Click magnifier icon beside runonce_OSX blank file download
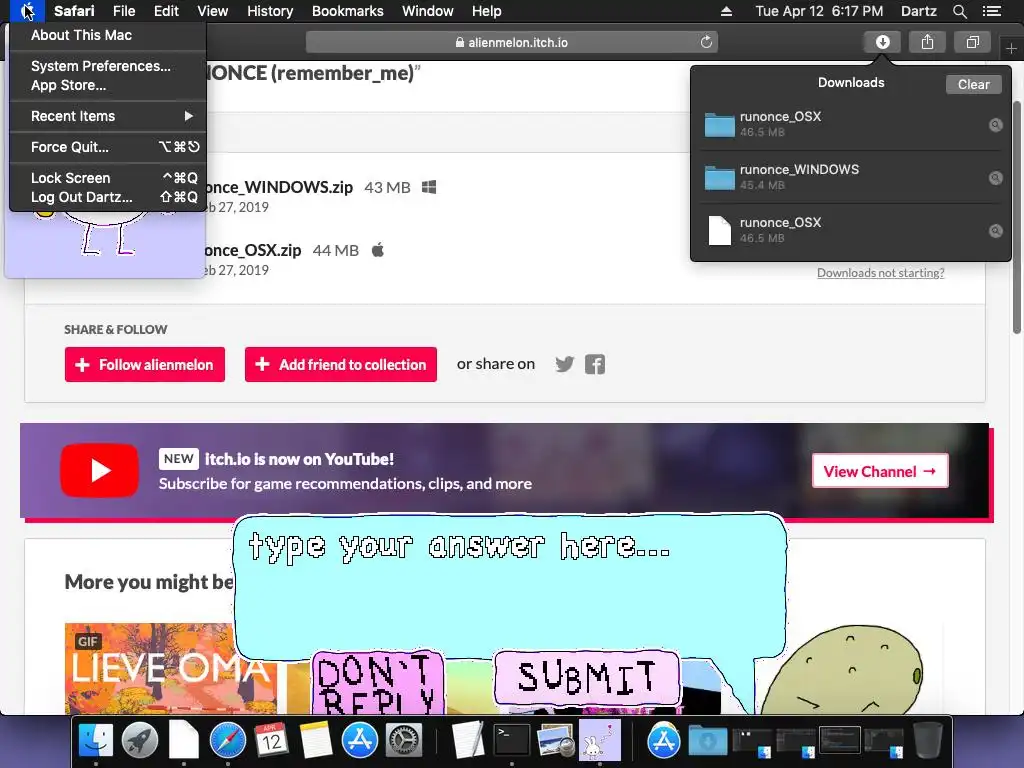The image size is (1024, 768). point(995,231)
